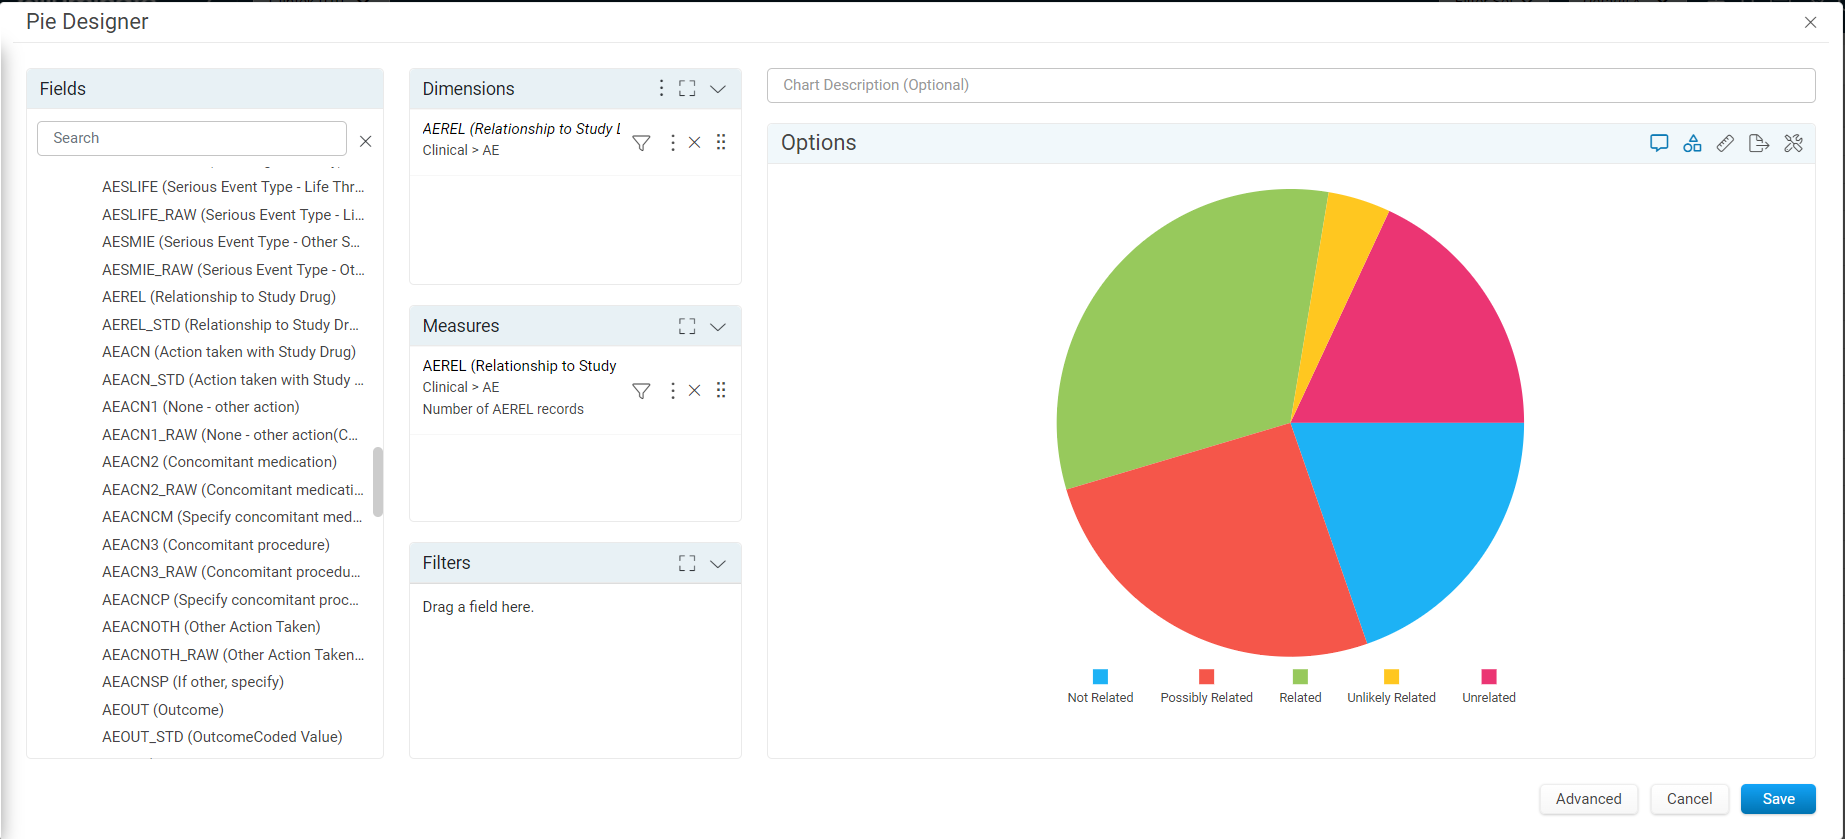Screen dimensions: 1845x839
Task: Maximize the Dimensions panel
Action: 687,89
